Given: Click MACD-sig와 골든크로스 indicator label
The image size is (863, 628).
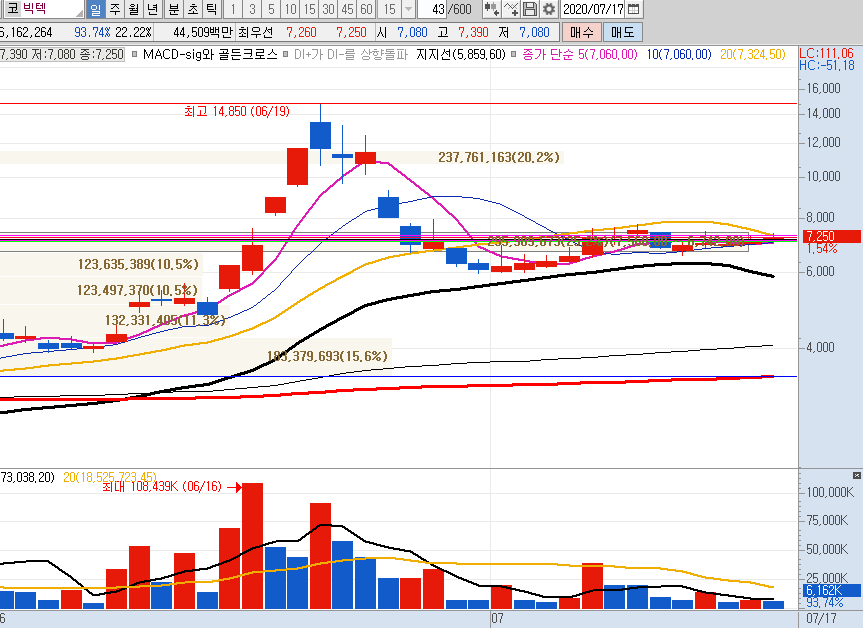Looking at the screenshot, I should 210,54.
